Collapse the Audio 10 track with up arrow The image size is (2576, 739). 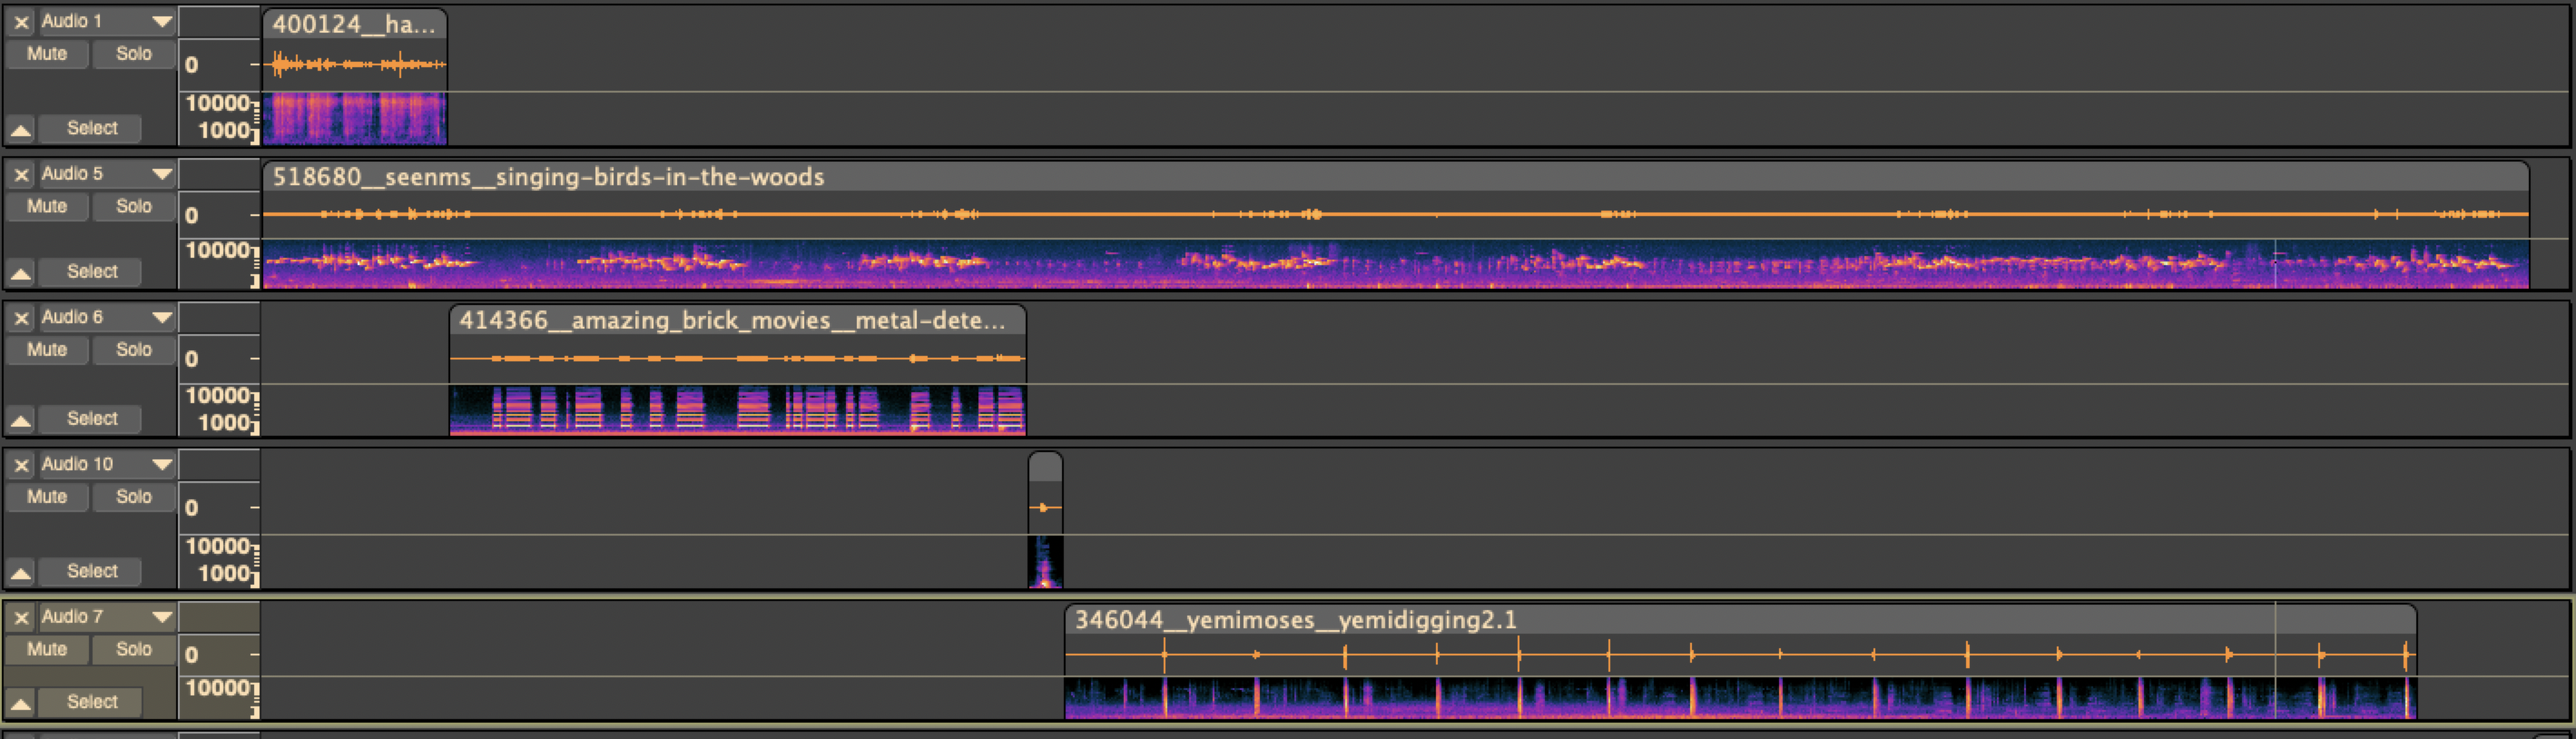pyautogui.click(x=21, y=573)
